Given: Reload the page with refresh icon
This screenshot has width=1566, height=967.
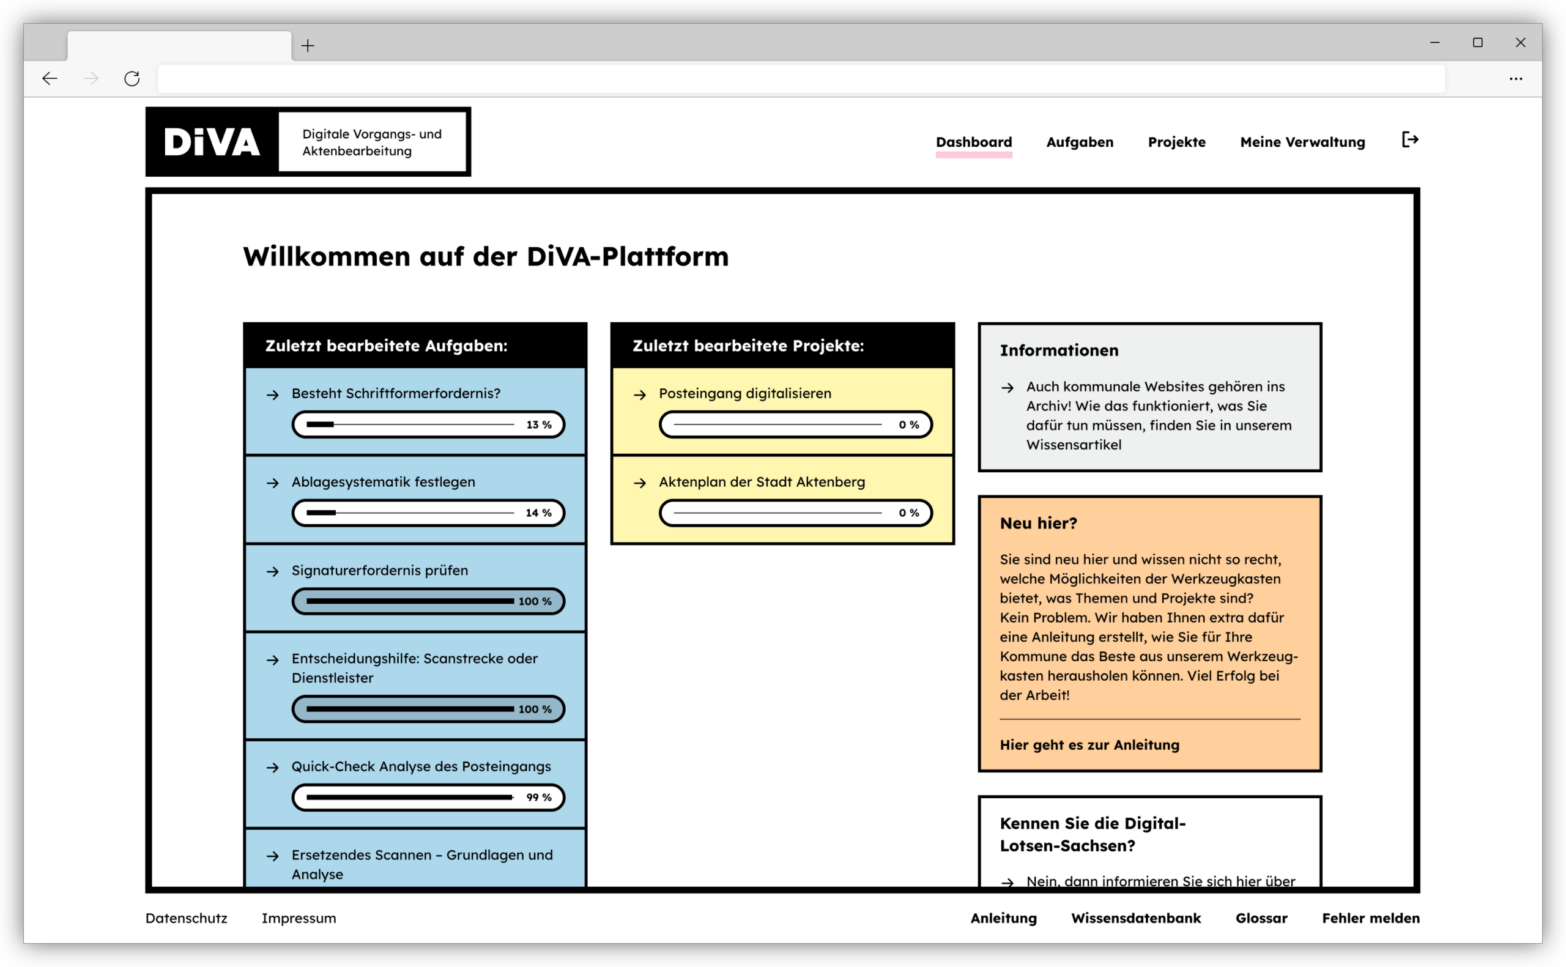Looking at the screenshot, I should 132,78.
